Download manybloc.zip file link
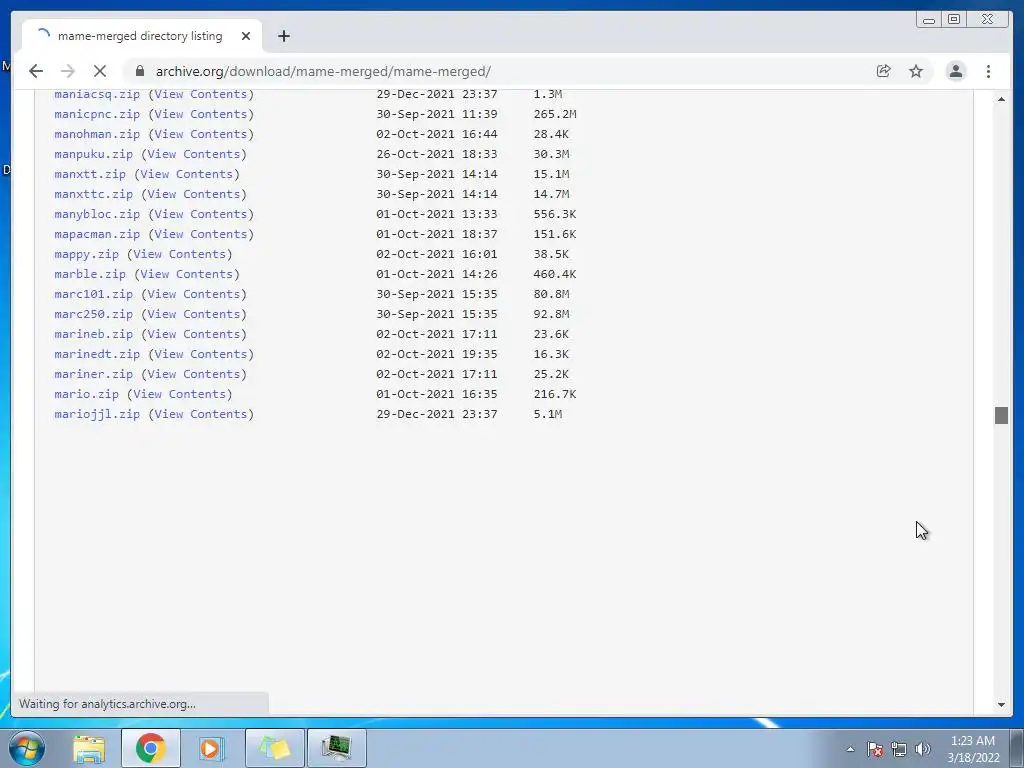This screenshot has width=1024, height=768. click(x=97, y=214)
